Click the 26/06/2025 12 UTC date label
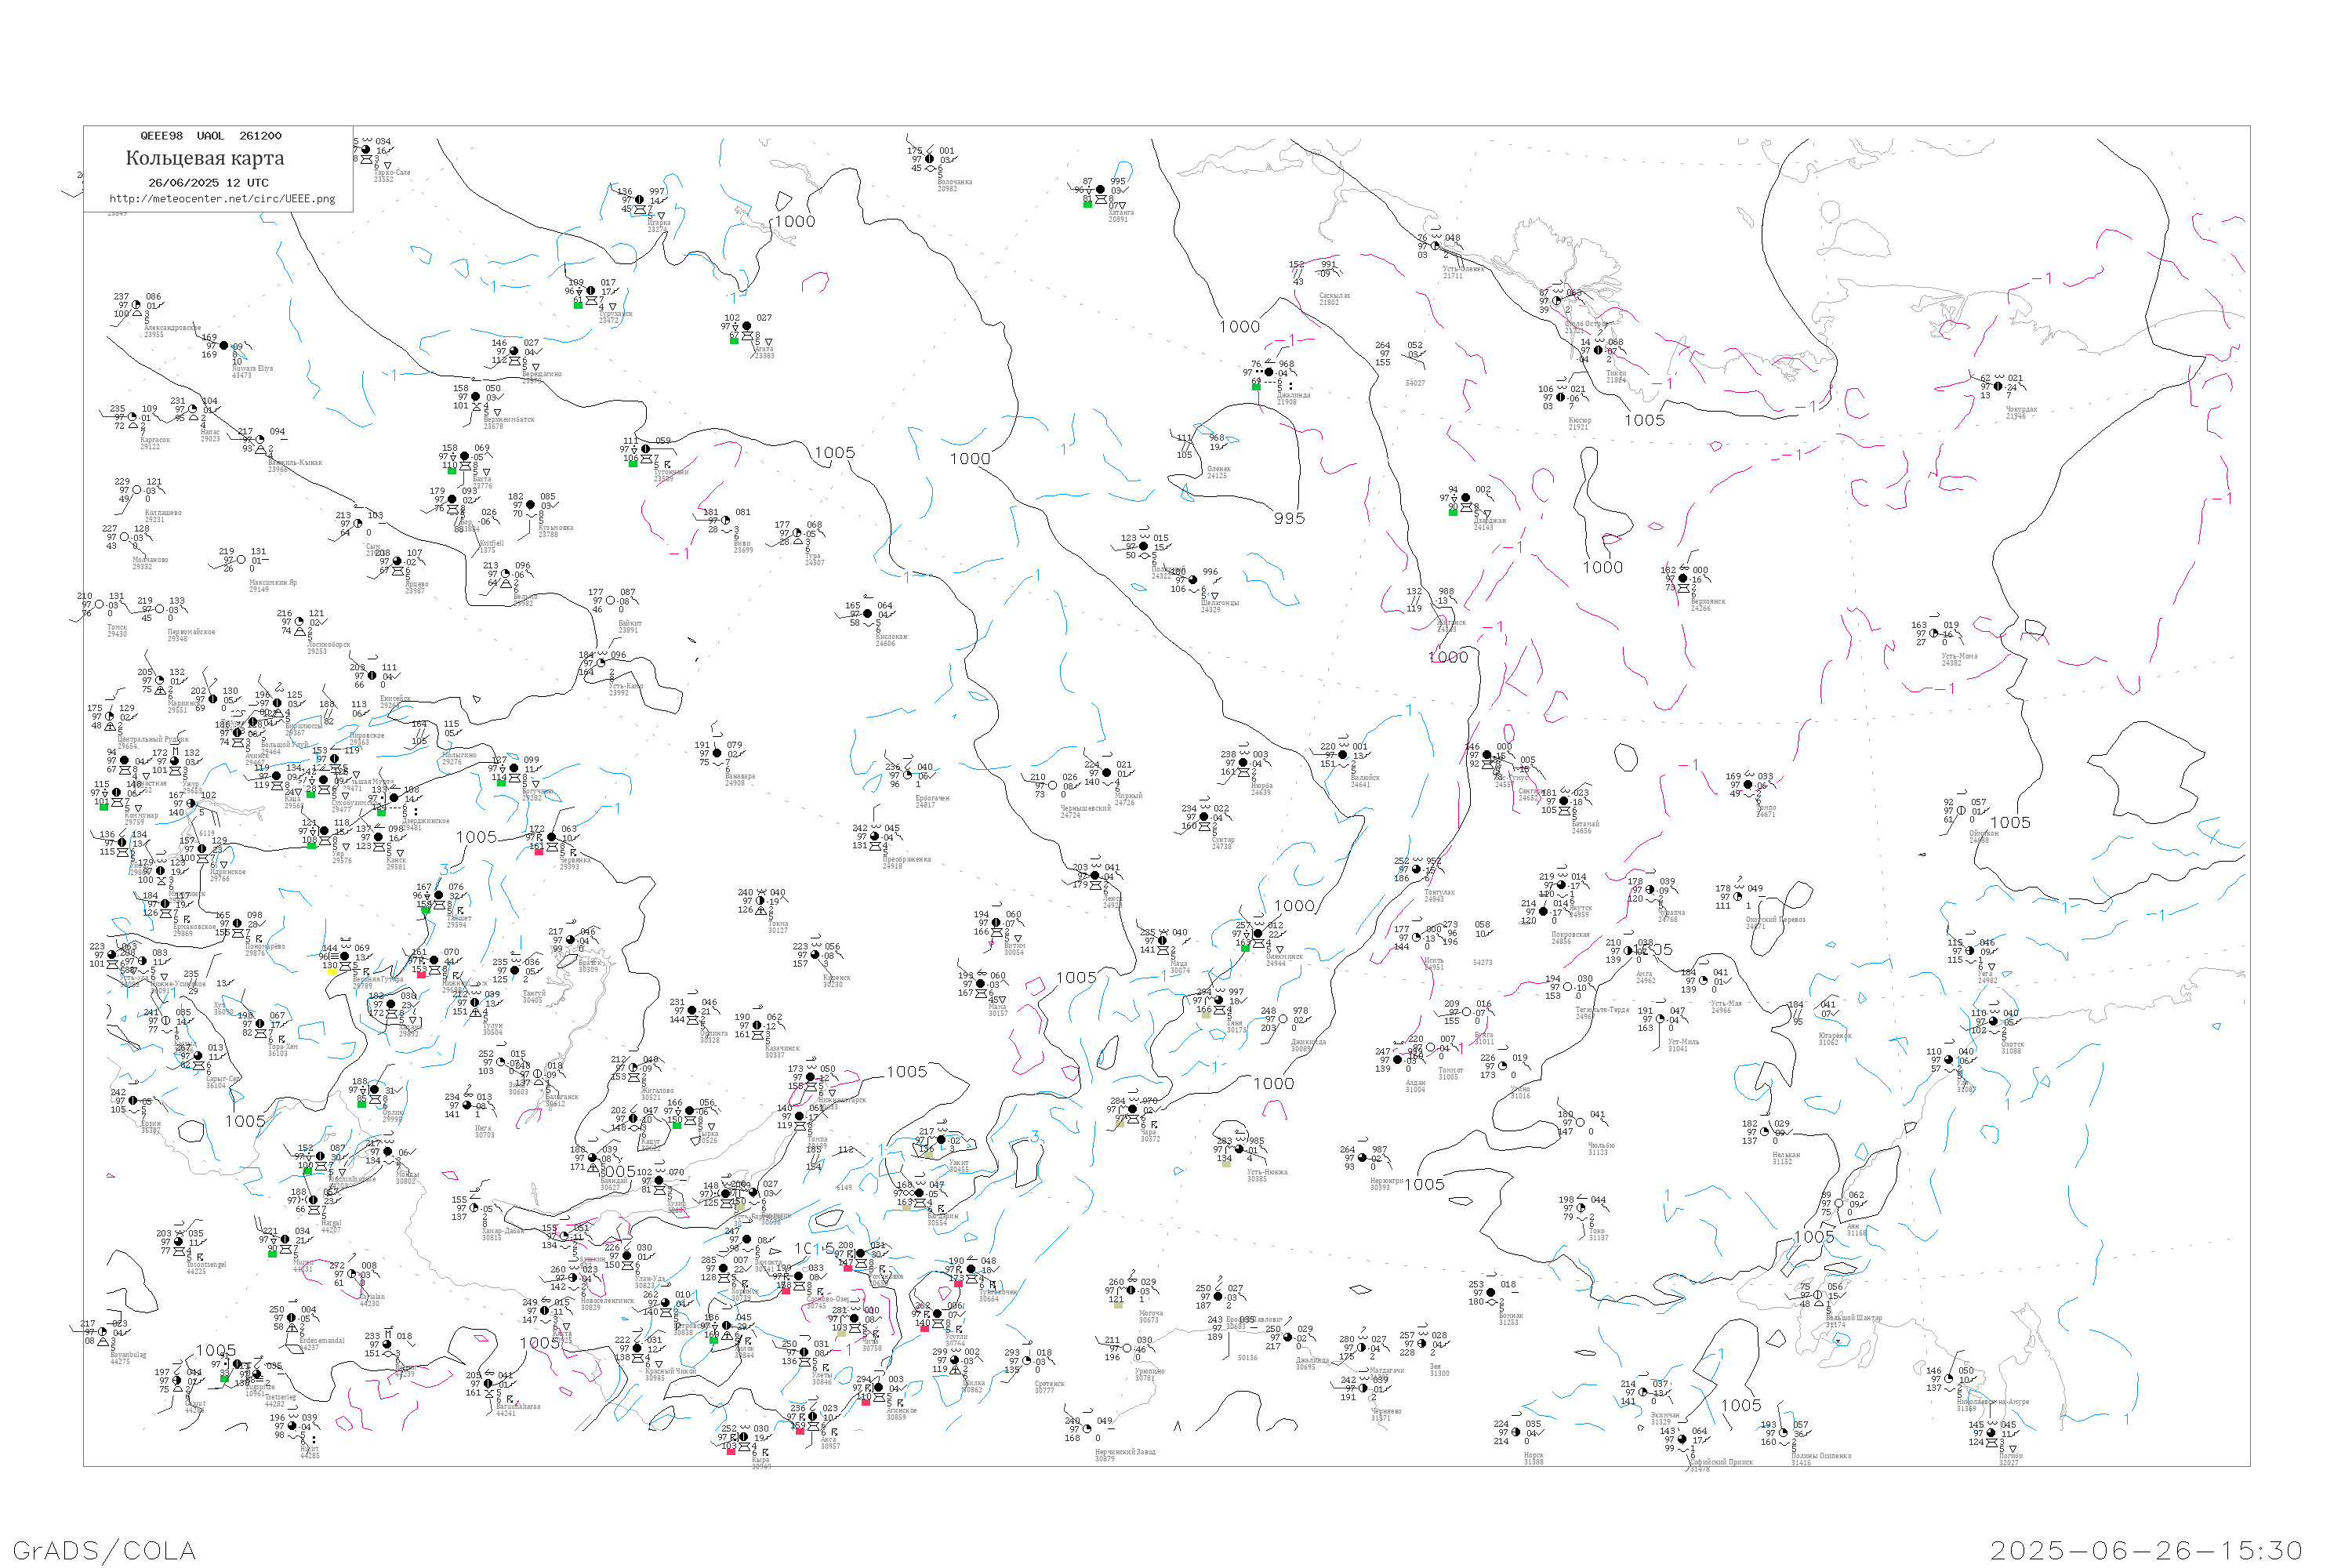 tap(208, 183)
